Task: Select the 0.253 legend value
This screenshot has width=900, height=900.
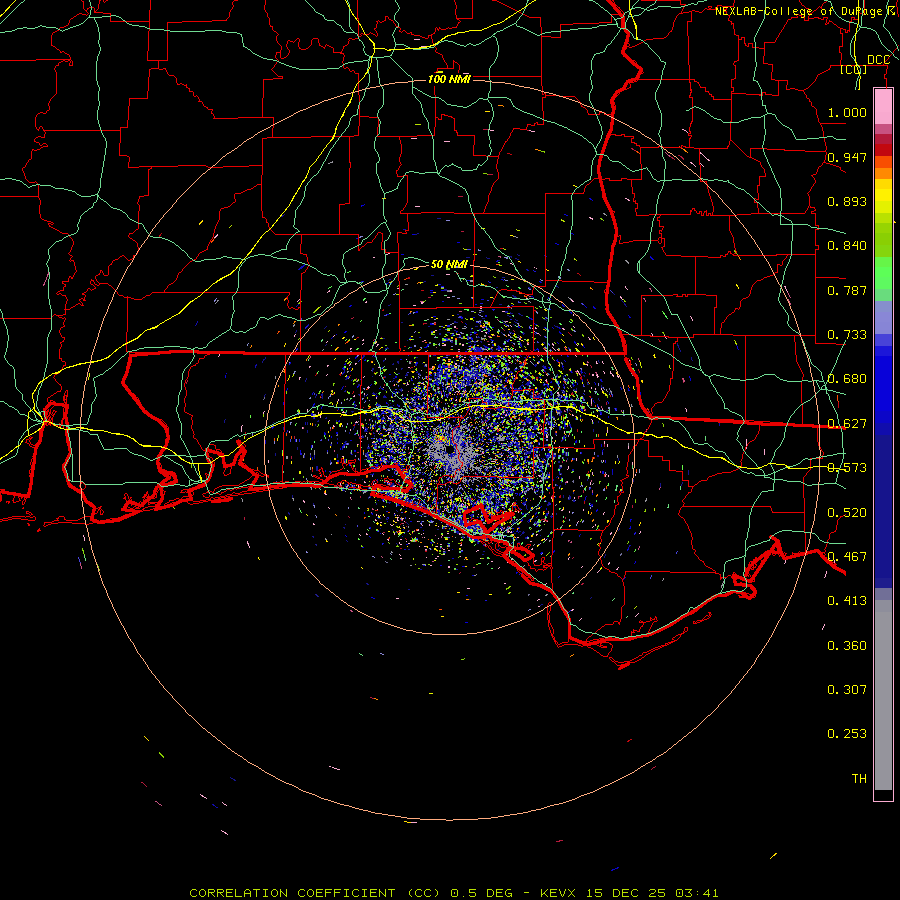Action: coord(847,734)
